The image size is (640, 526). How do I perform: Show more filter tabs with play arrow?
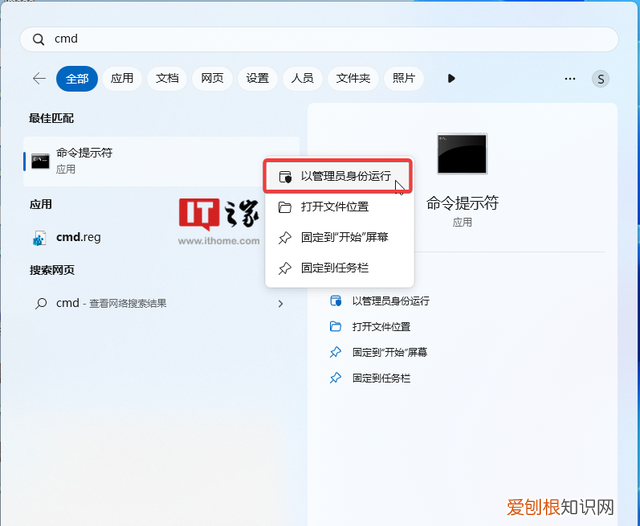(451, 78)
